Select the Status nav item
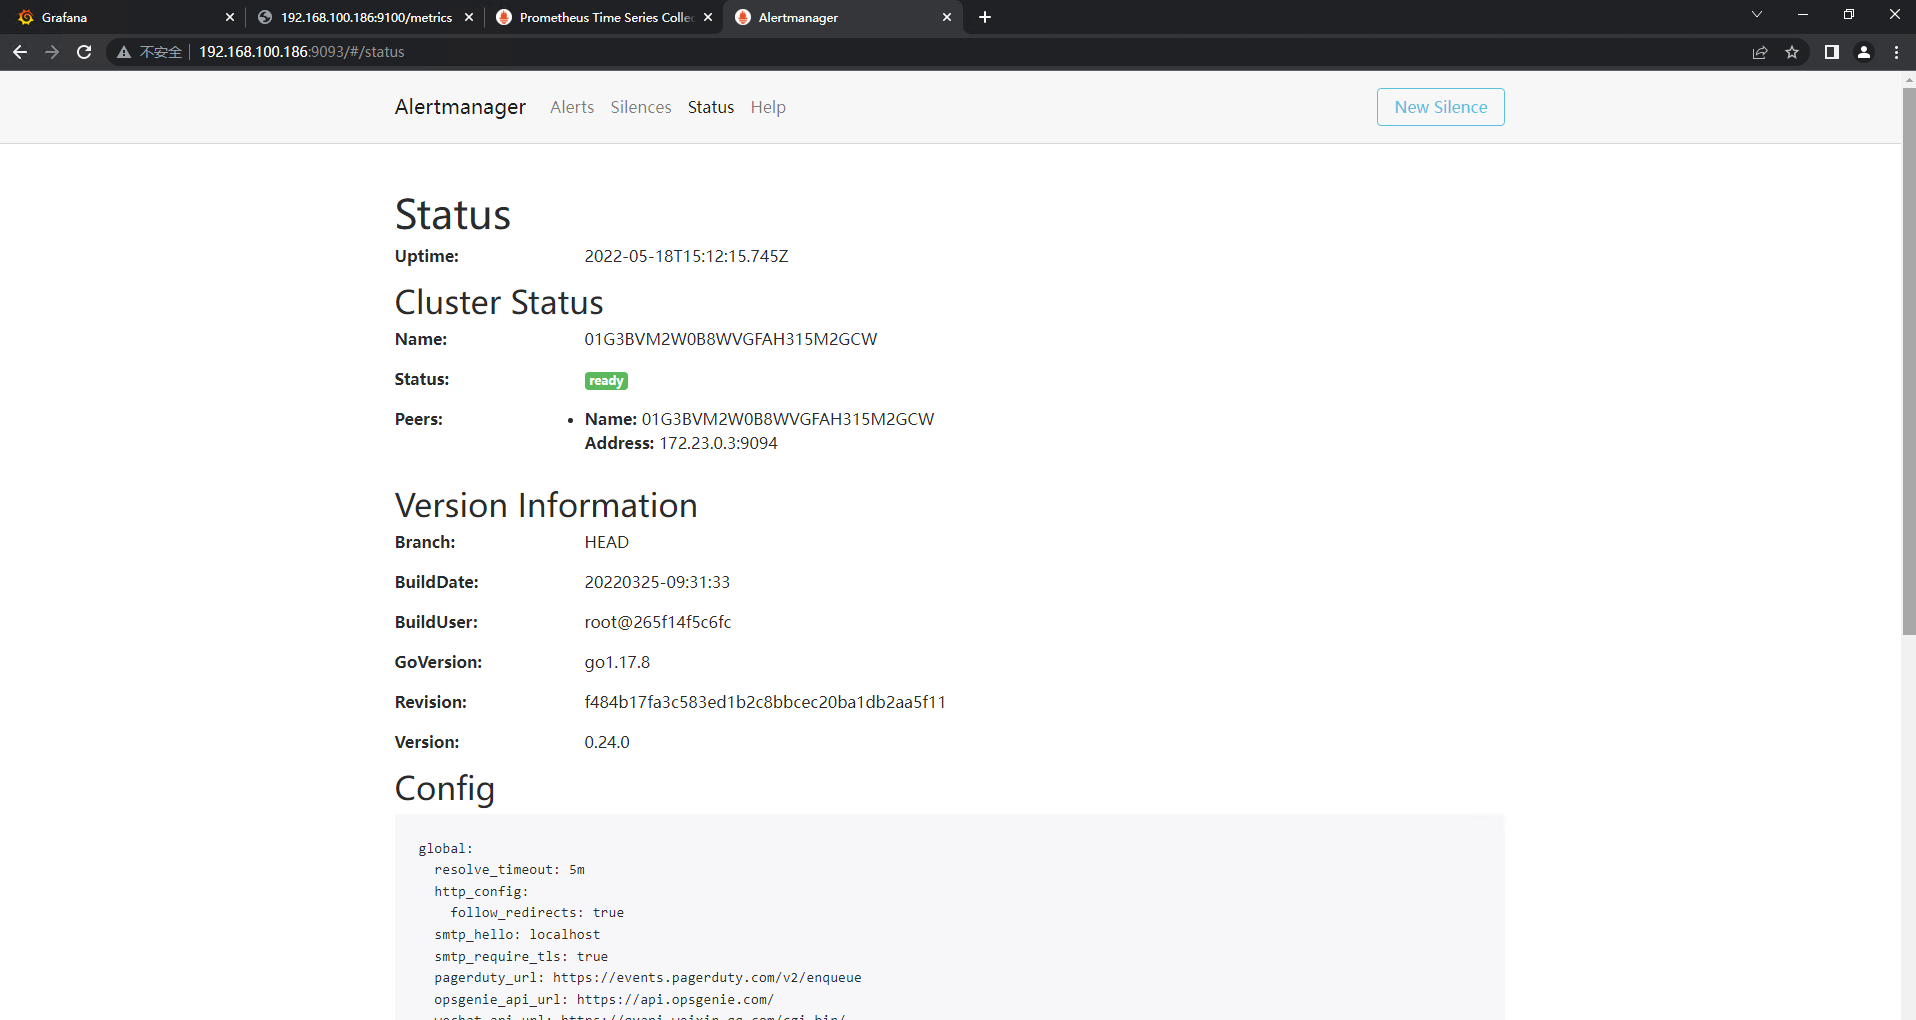1916x1020 pixels. (711, 107)
